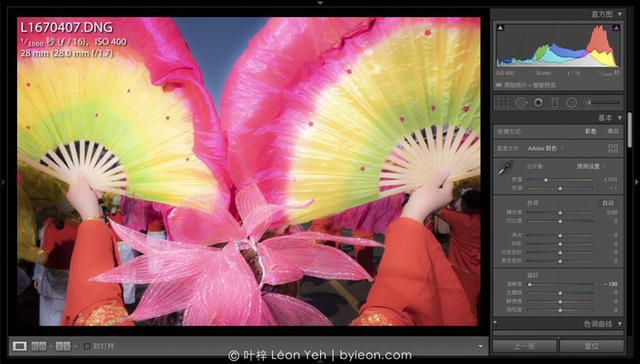
Task: Click the 曝光度 exposure slider
Action: (560, 212)
